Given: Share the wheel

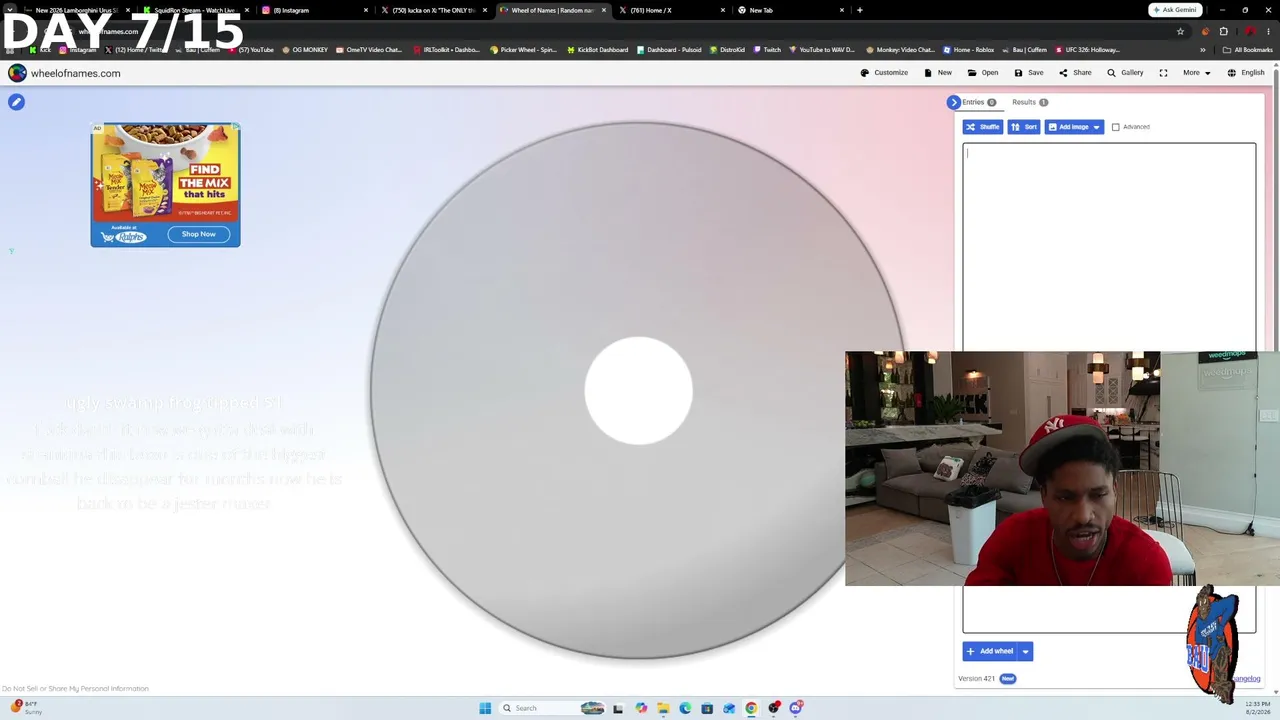Looking at the screenshot, I should click(1075, 73).
